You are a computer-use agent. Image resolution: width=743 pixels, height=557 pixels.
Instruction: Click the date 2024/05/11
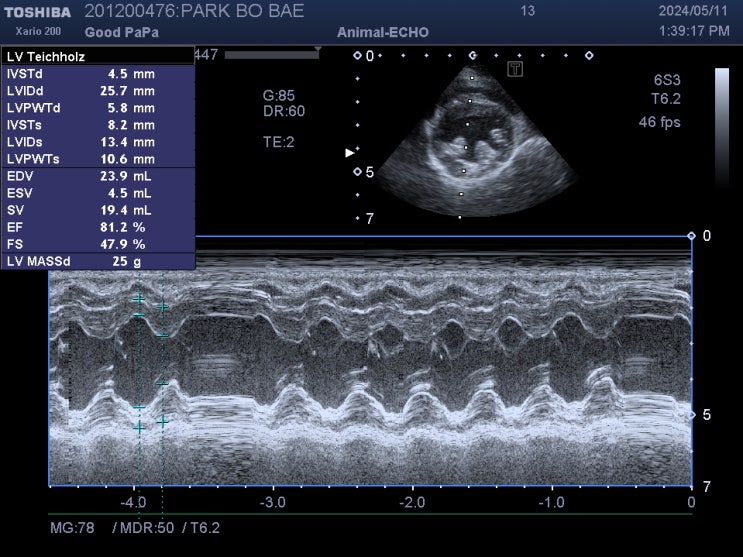coord(693,11)
